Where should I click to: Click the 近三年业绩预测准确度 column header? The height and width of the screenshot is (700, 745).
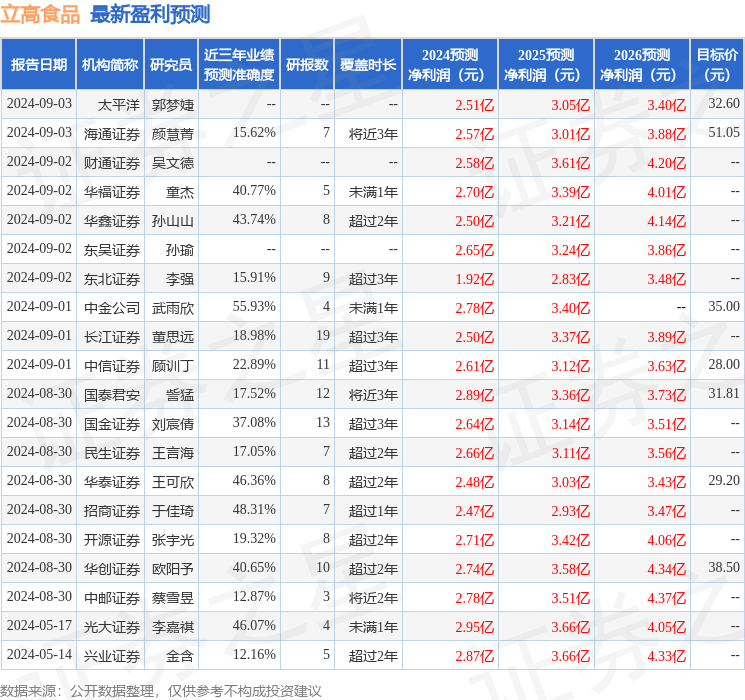239,65
